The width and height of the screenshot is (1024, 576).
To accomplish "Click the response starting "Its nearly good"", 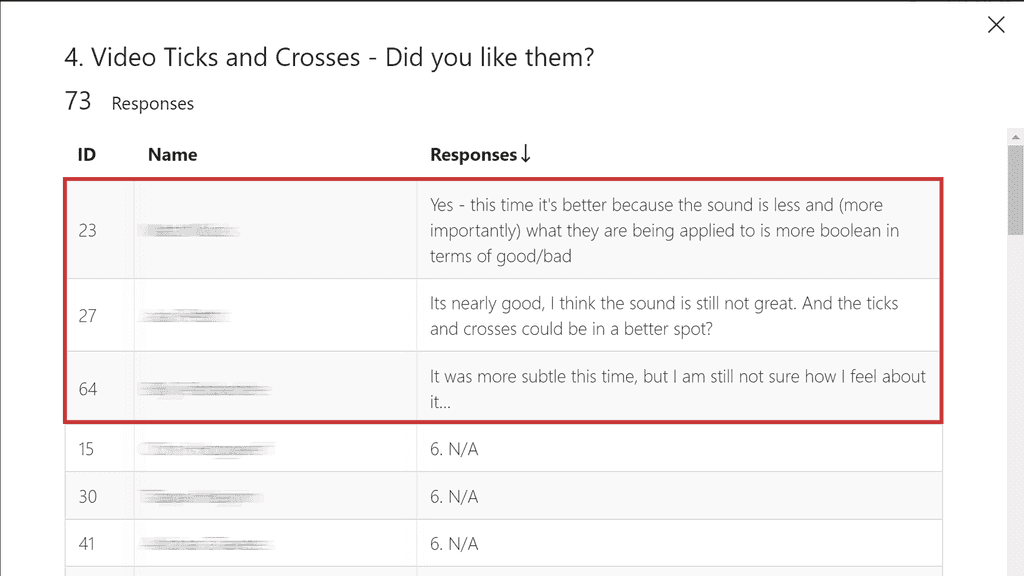I will (664, 315).
